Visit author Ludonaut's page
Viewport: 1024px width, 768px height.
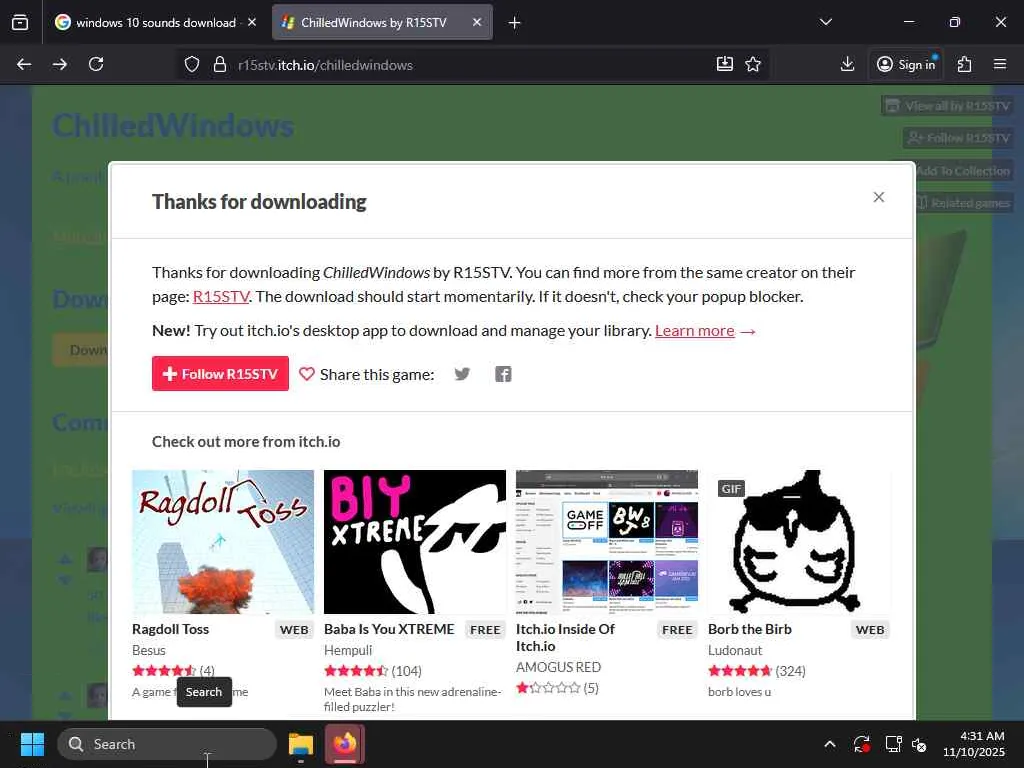click(x=735, y=650)
